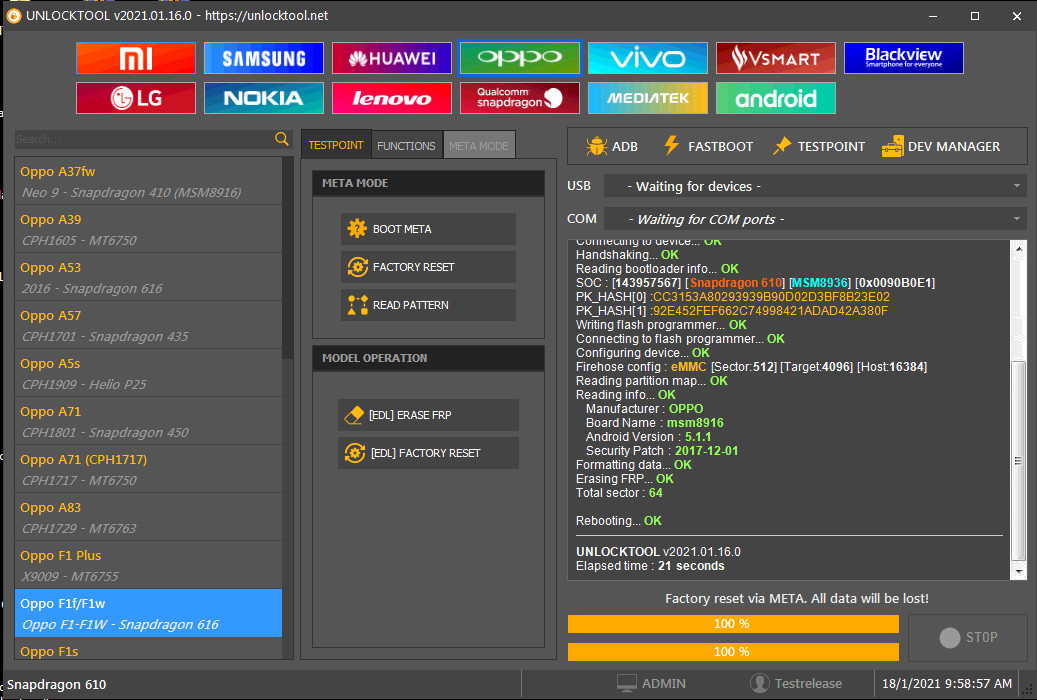Click the log scrollbar up arrow
This screenshot has height=700, width=1037.
tap(1018, 249)
